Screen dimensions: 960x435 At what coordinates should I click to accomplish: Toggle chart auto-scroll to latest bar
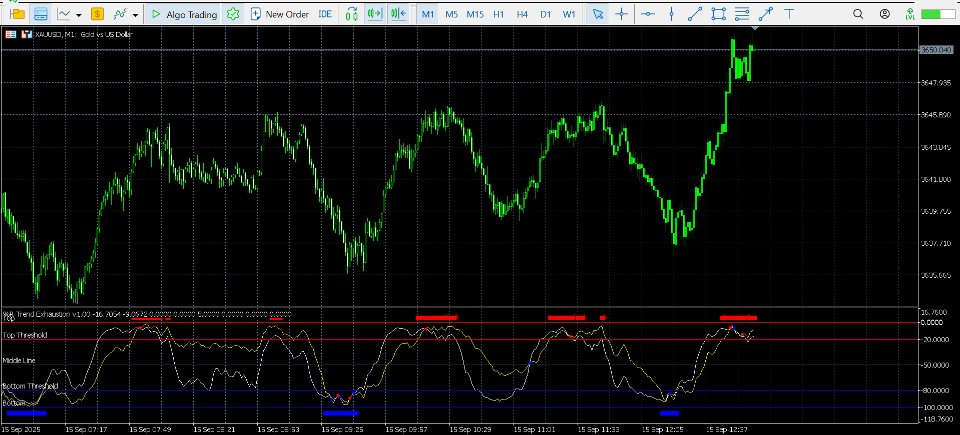pos(376,15)
